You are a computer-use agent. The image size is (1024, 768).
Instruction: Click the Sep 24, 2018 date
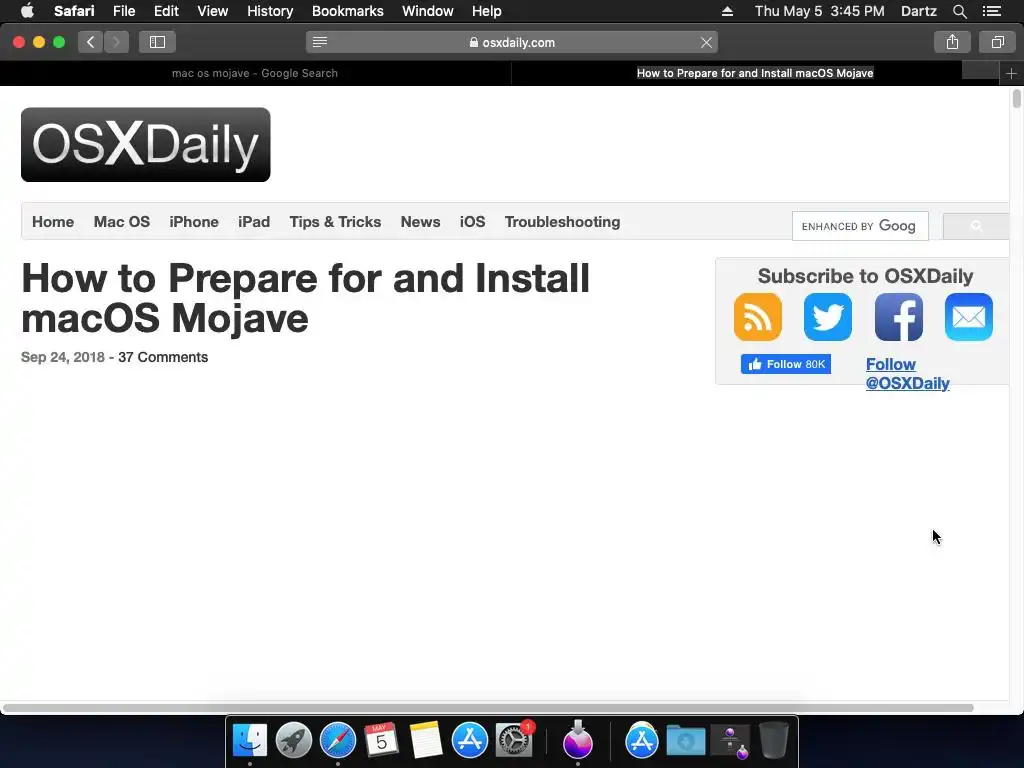pyautogui.click(x=63, y=357)
